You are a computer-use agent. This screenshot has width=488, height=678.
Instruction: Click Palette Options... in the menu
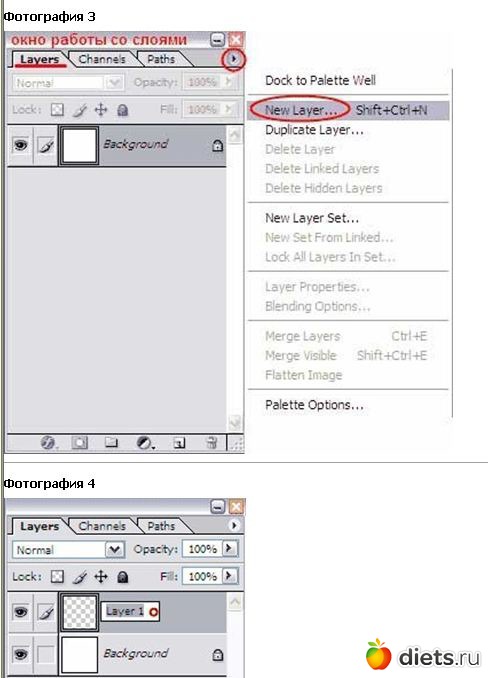coord(314,405)
